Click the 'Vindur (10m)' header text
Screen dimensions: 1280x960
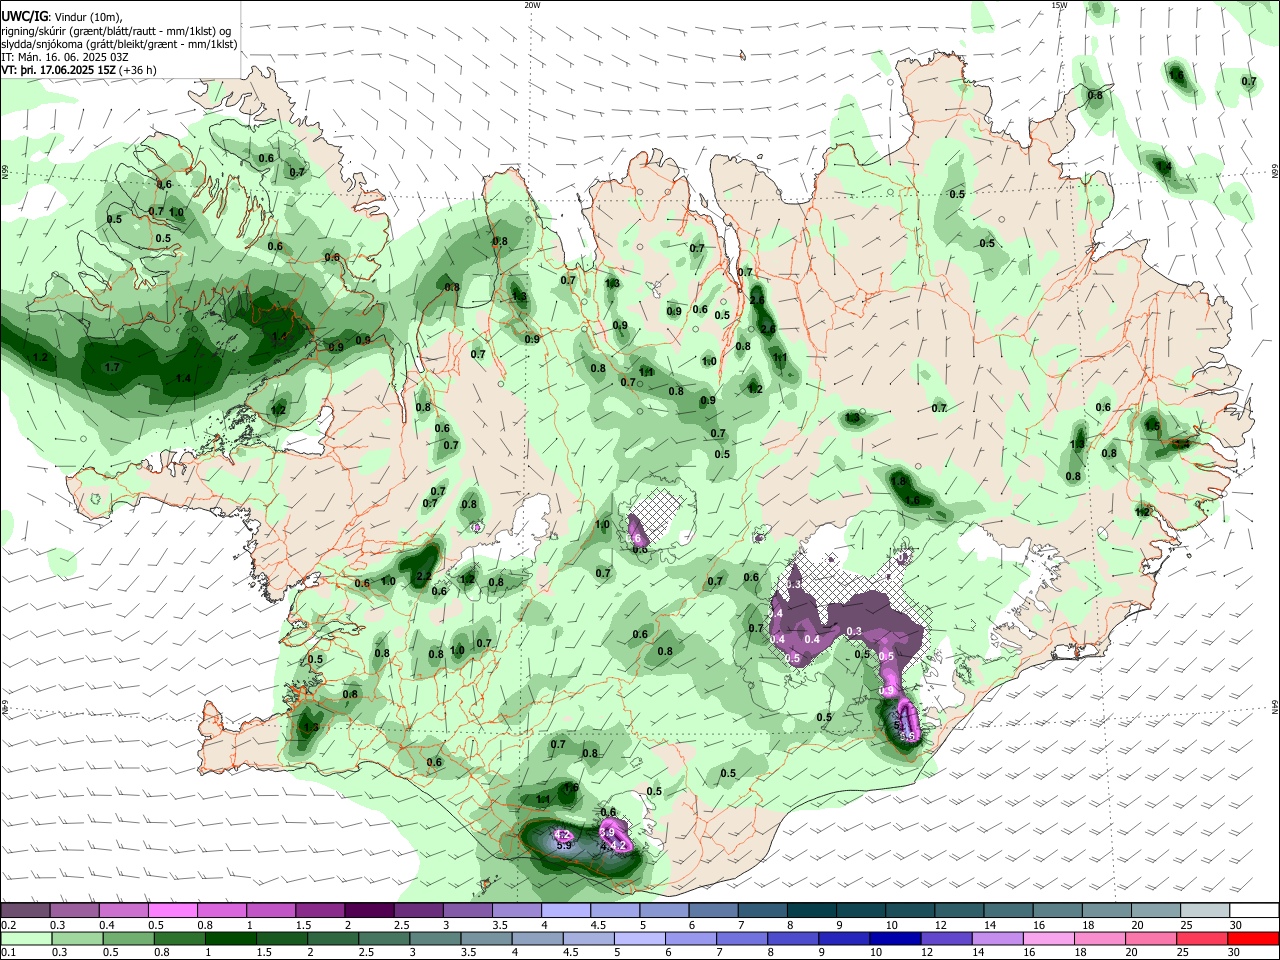tap(87, 17)
